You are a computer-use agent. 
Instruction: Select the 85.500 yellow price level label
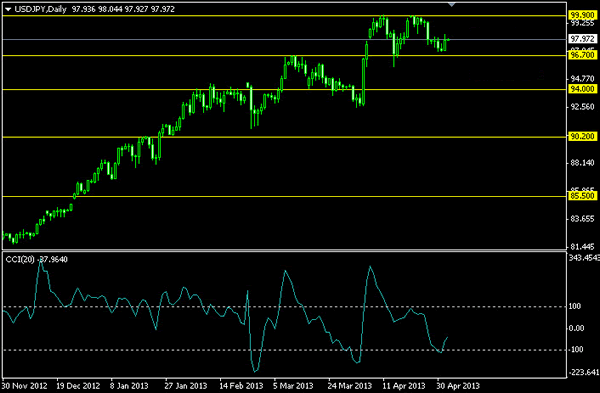tap(582, 196)
